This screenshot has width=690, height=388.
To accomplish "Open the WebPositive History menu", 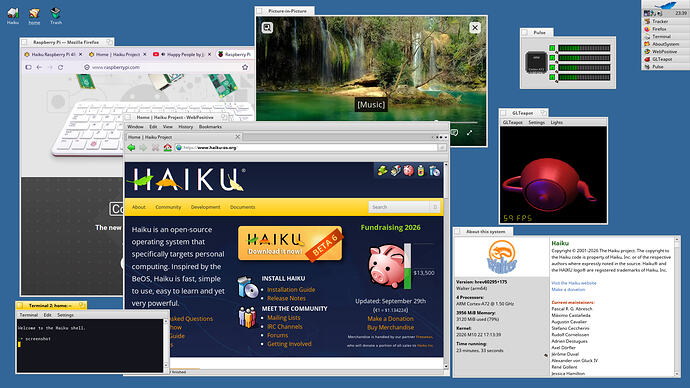I will [185, 127].
